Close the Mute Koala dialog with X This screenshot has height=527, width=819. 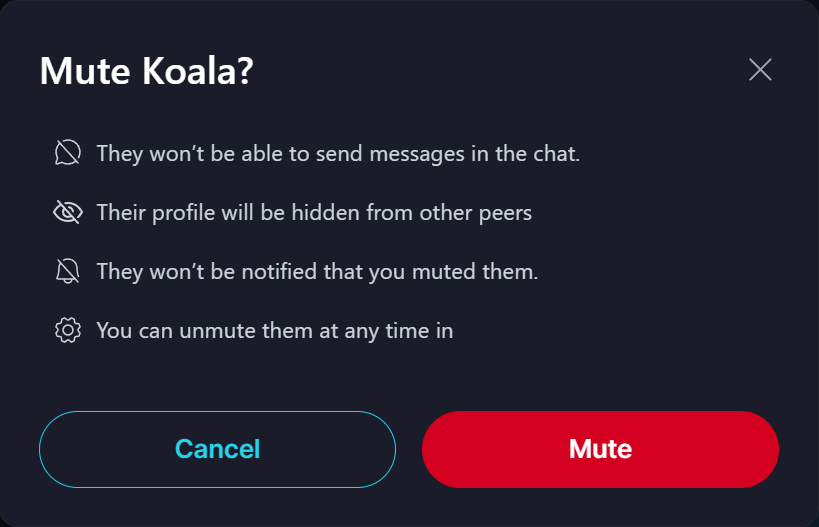click(x=760, y=69)
